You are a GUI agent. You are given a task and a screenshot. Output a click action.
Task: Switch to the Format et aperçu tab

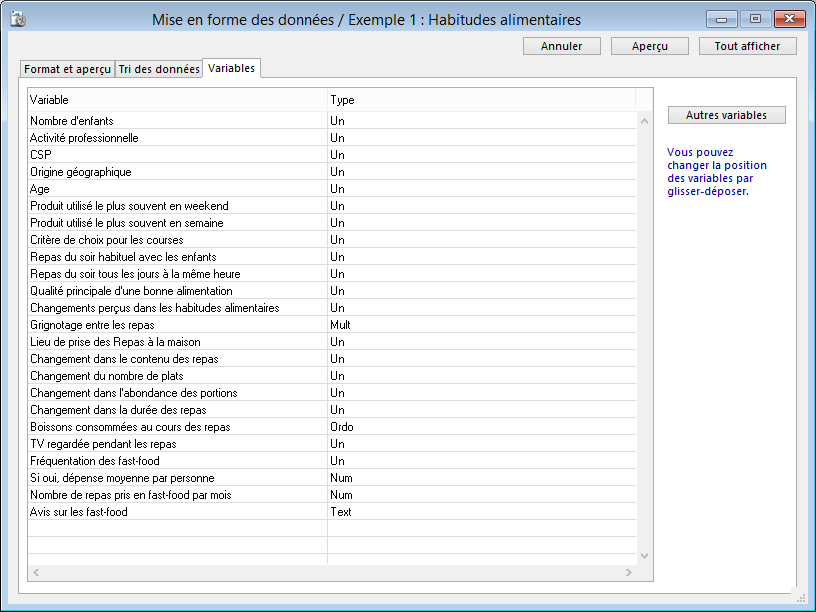[x=68, y=69]
